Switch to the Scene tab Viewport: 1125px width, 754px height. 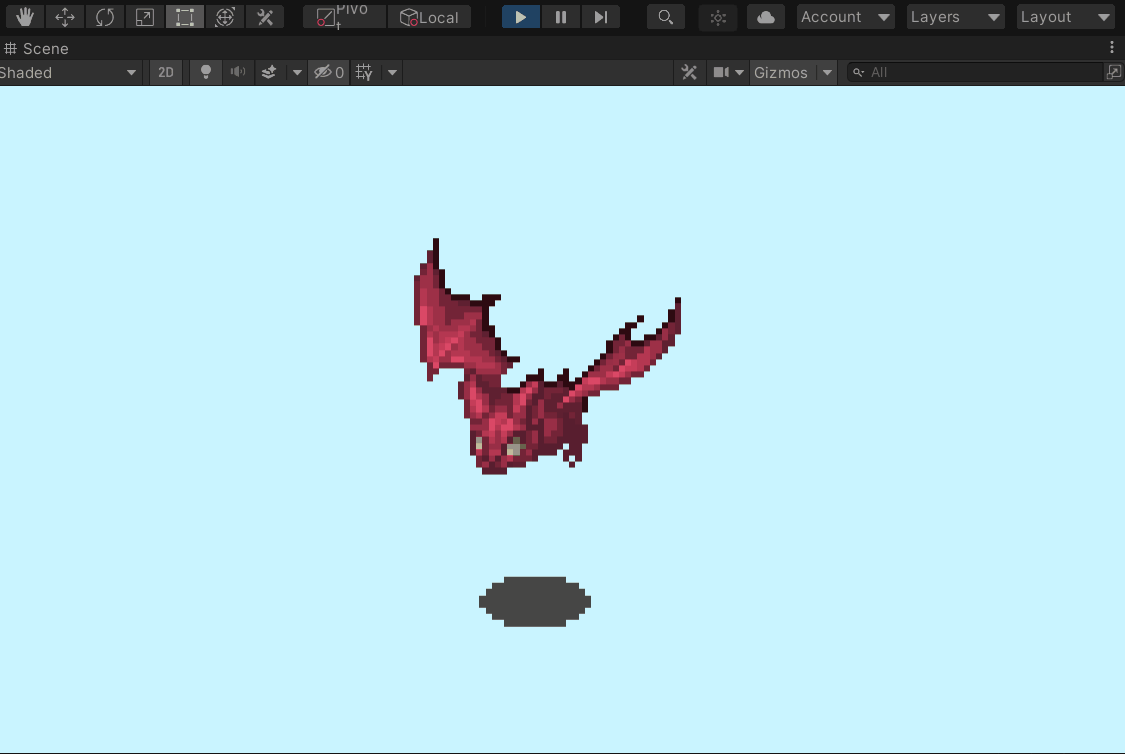click(37, 49)
